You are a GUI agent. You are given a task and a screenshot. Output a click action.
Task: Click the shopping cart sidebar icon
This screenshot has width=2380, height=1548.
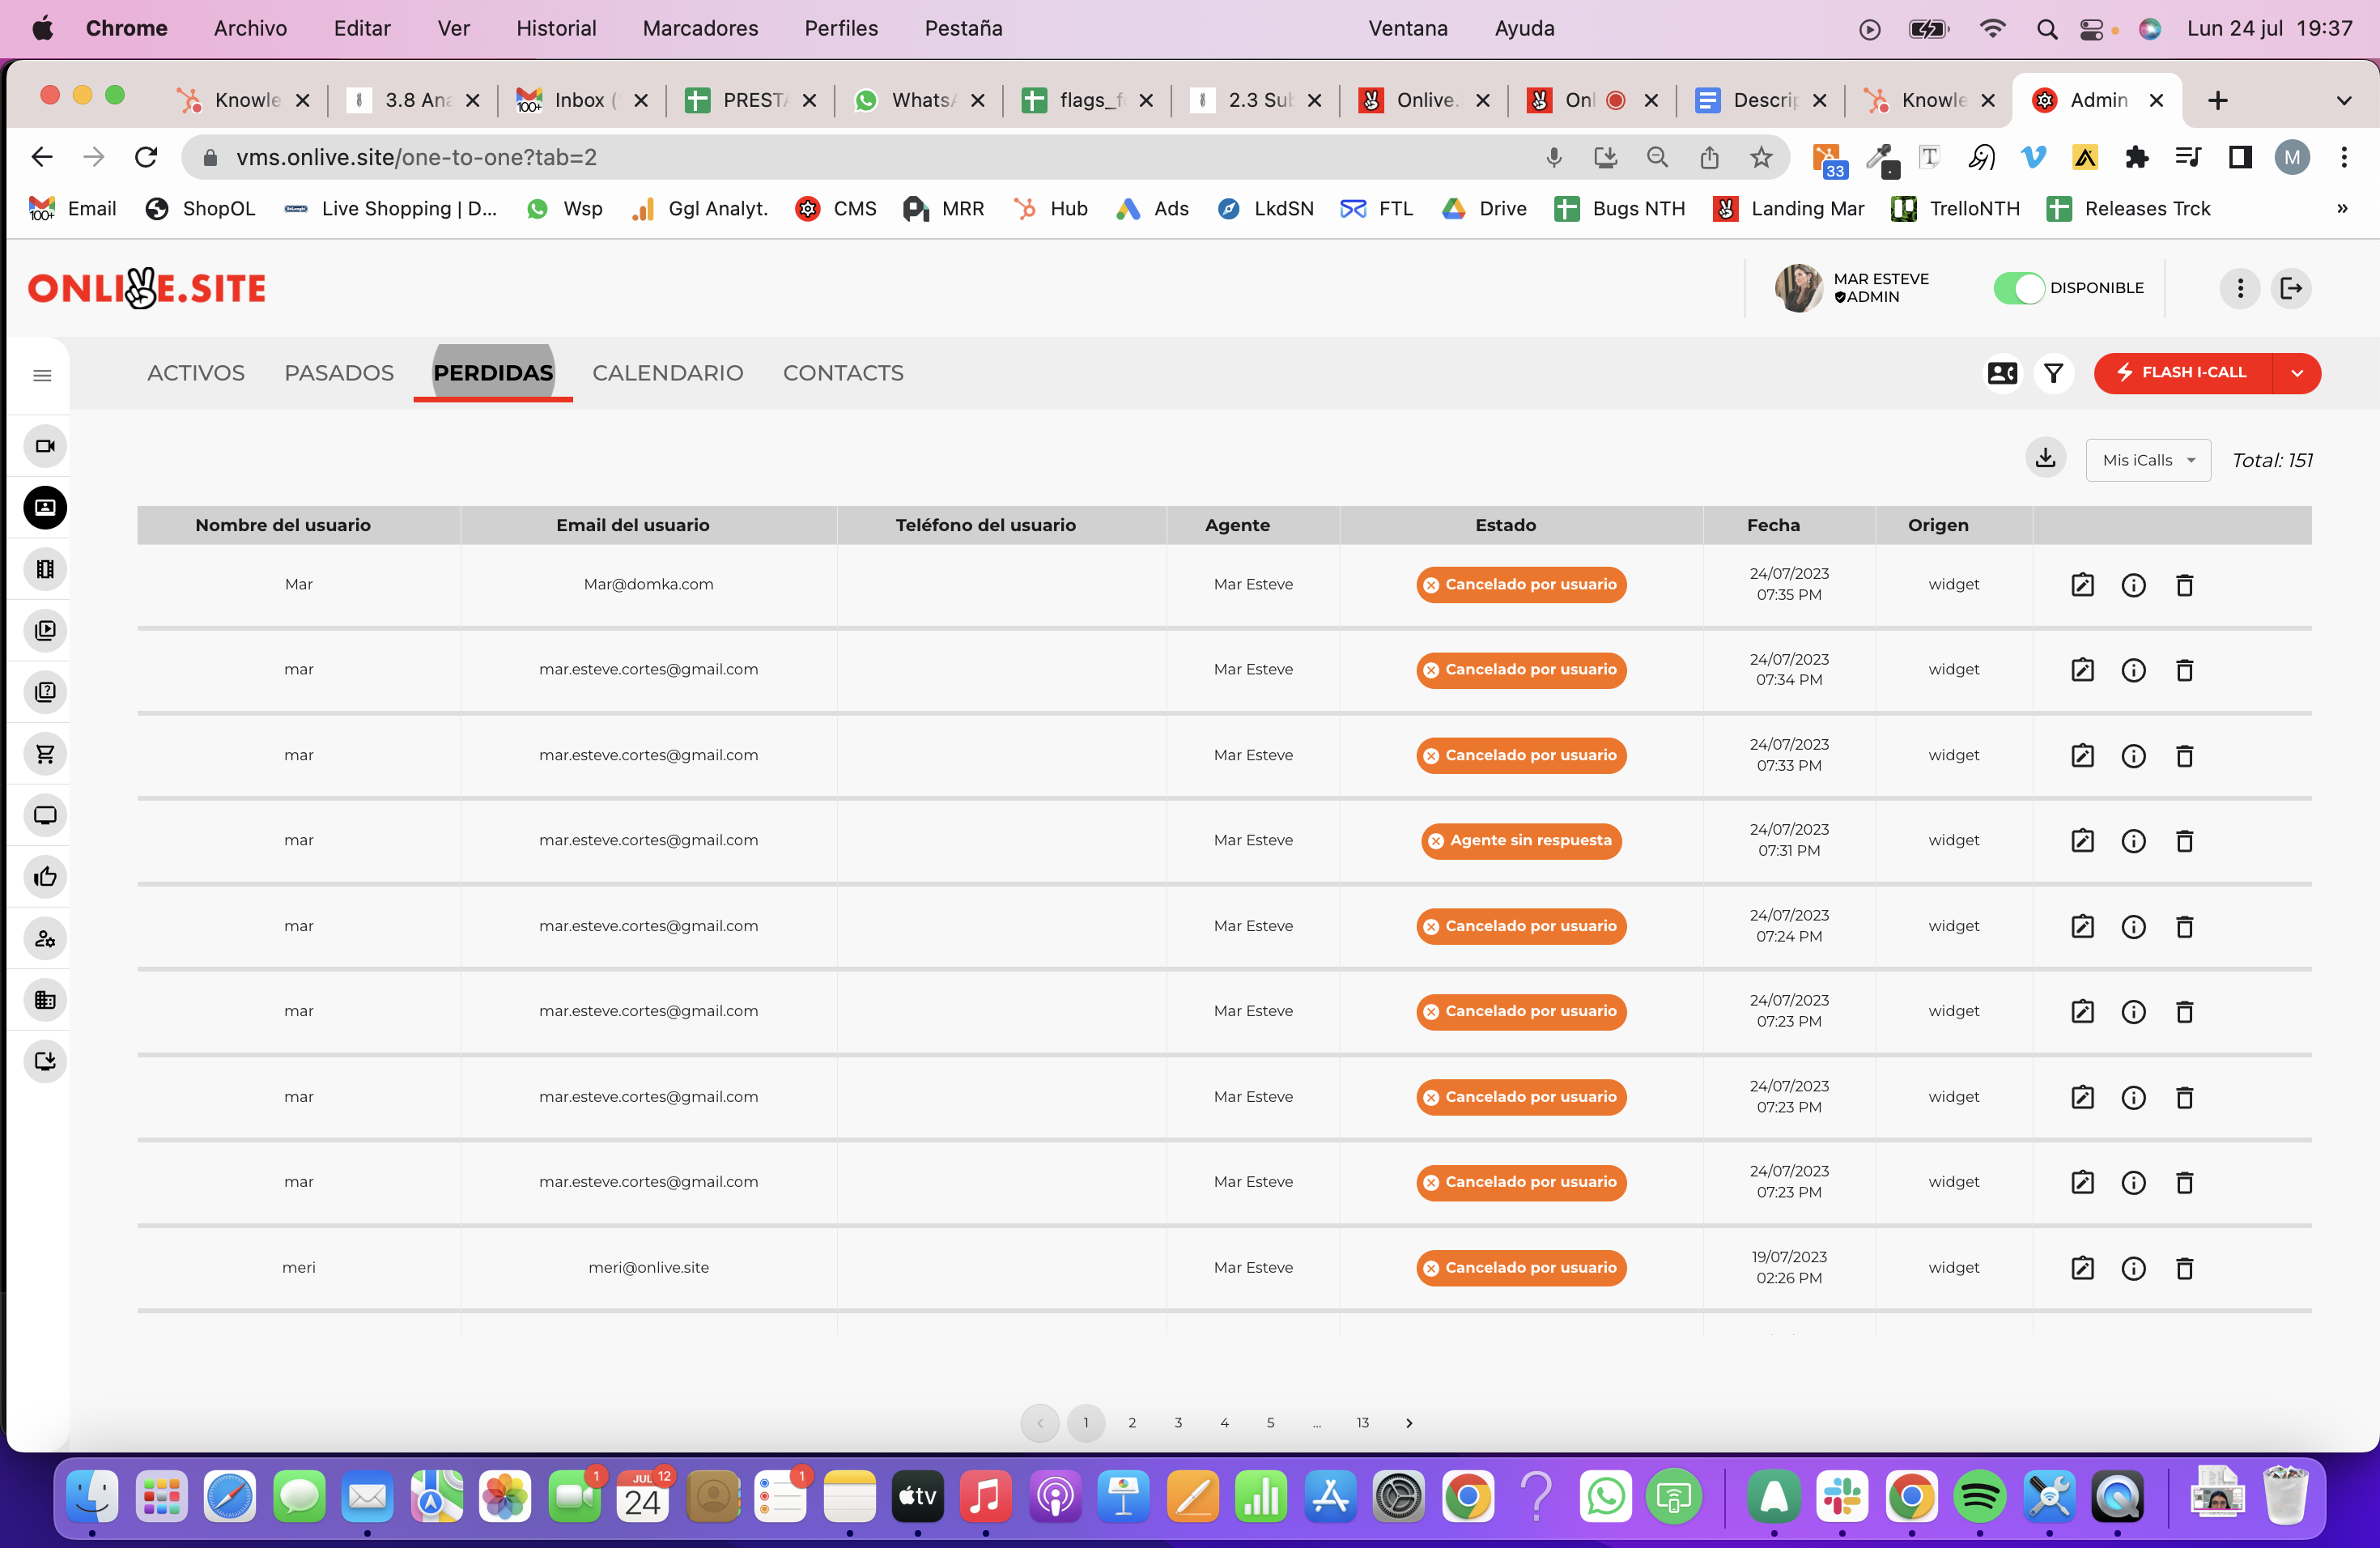45,754
